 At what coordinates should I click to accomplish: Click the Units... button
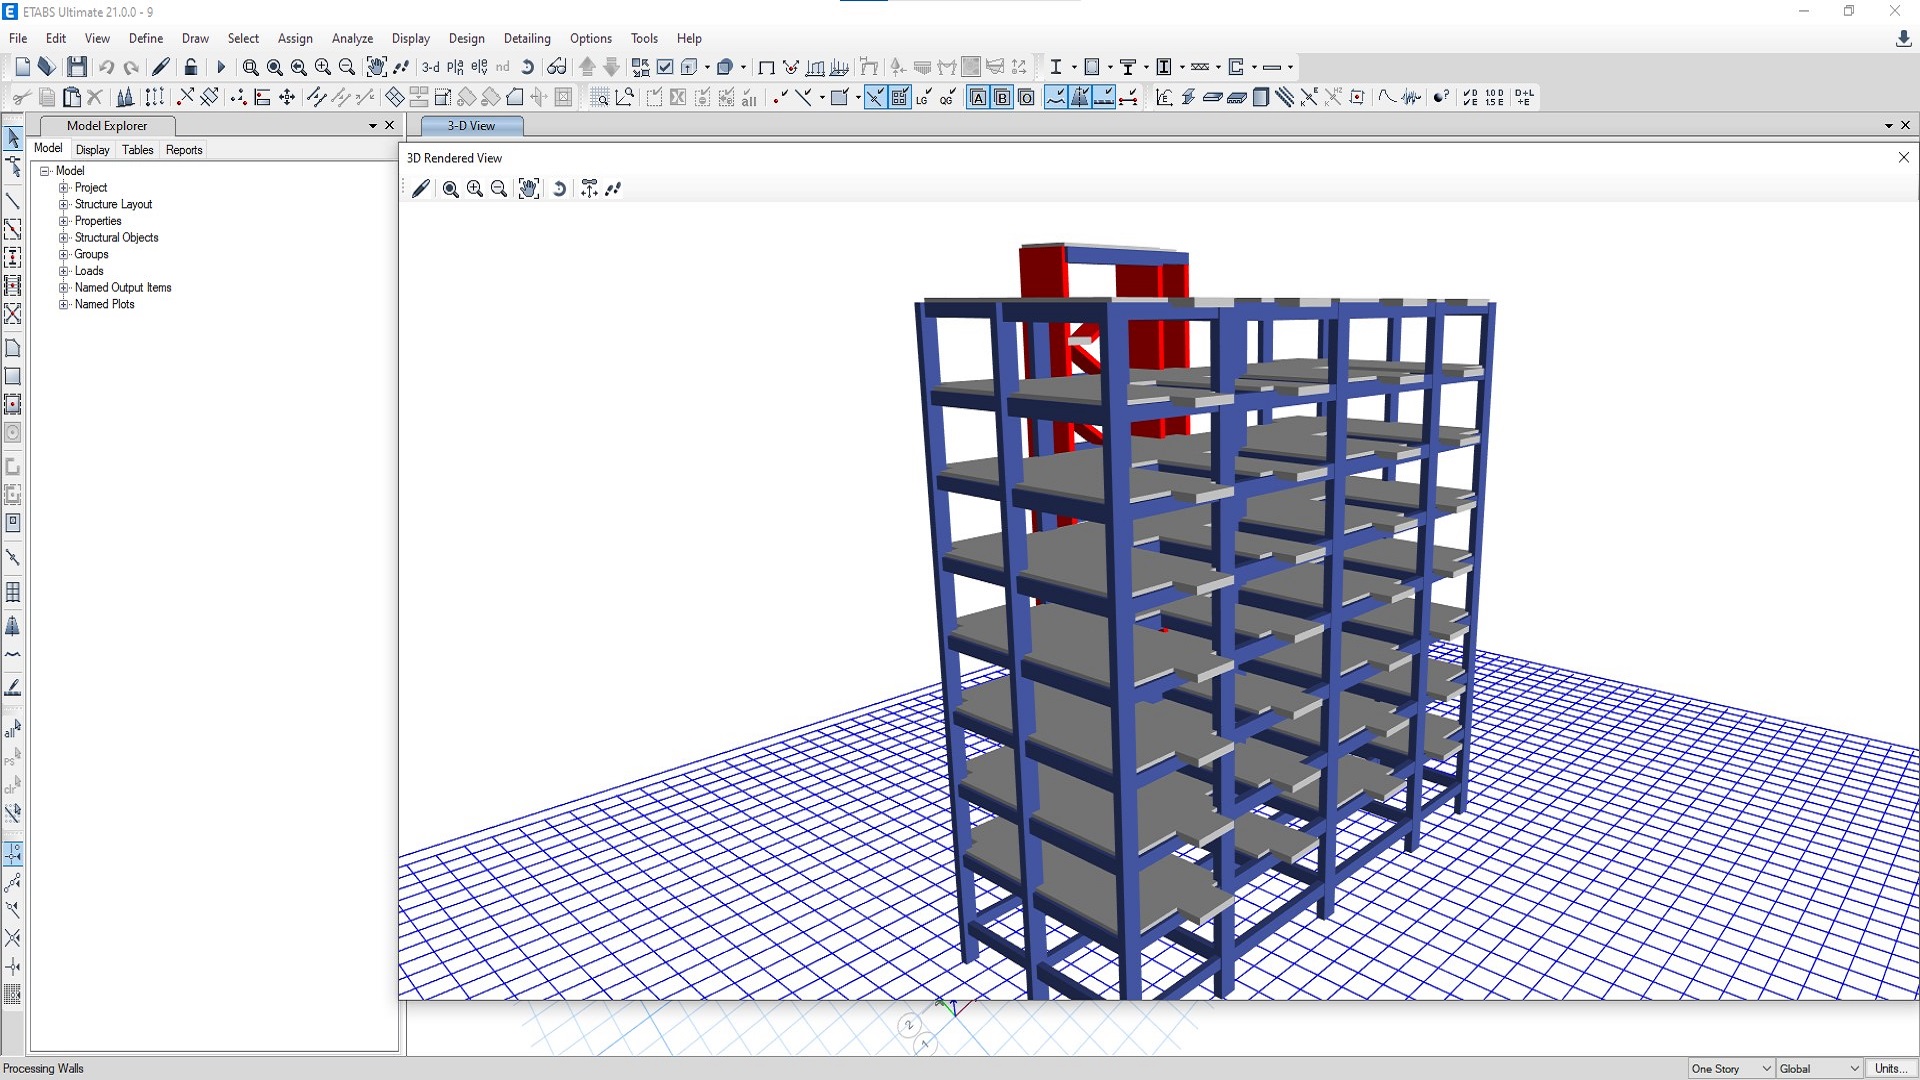pyautogui.click(x=1890, y=1068)
